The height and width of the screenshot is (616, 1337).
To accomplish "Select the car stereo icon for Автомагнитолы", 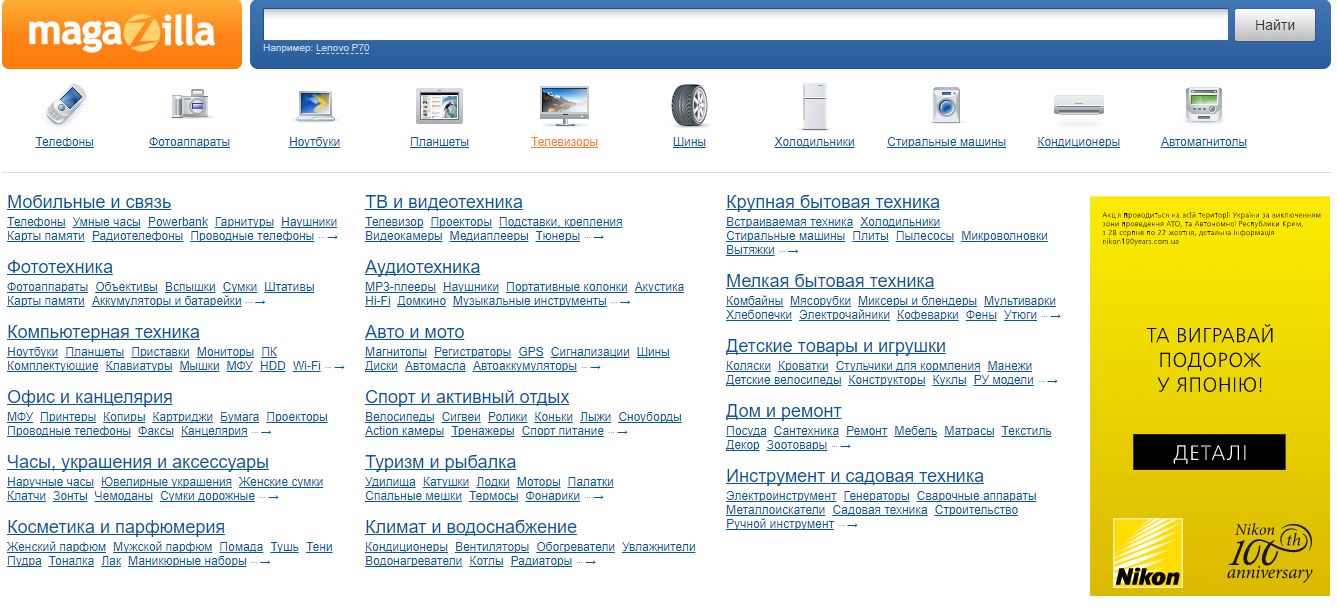I will (1203, 105).
